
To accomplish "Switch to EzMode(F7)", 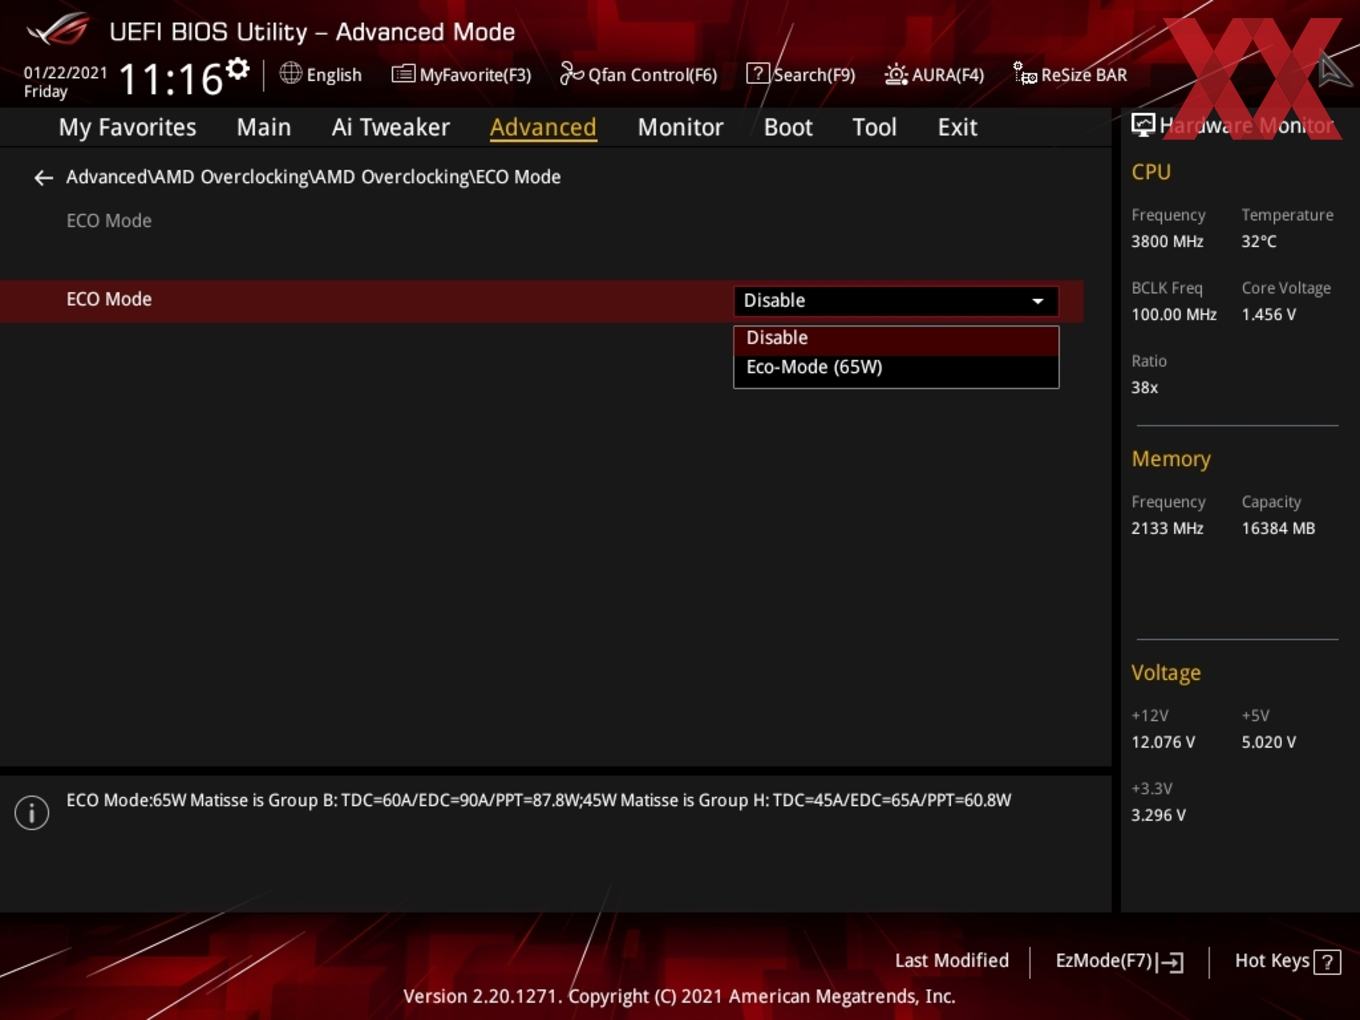I will click(x=1119, y=961).
